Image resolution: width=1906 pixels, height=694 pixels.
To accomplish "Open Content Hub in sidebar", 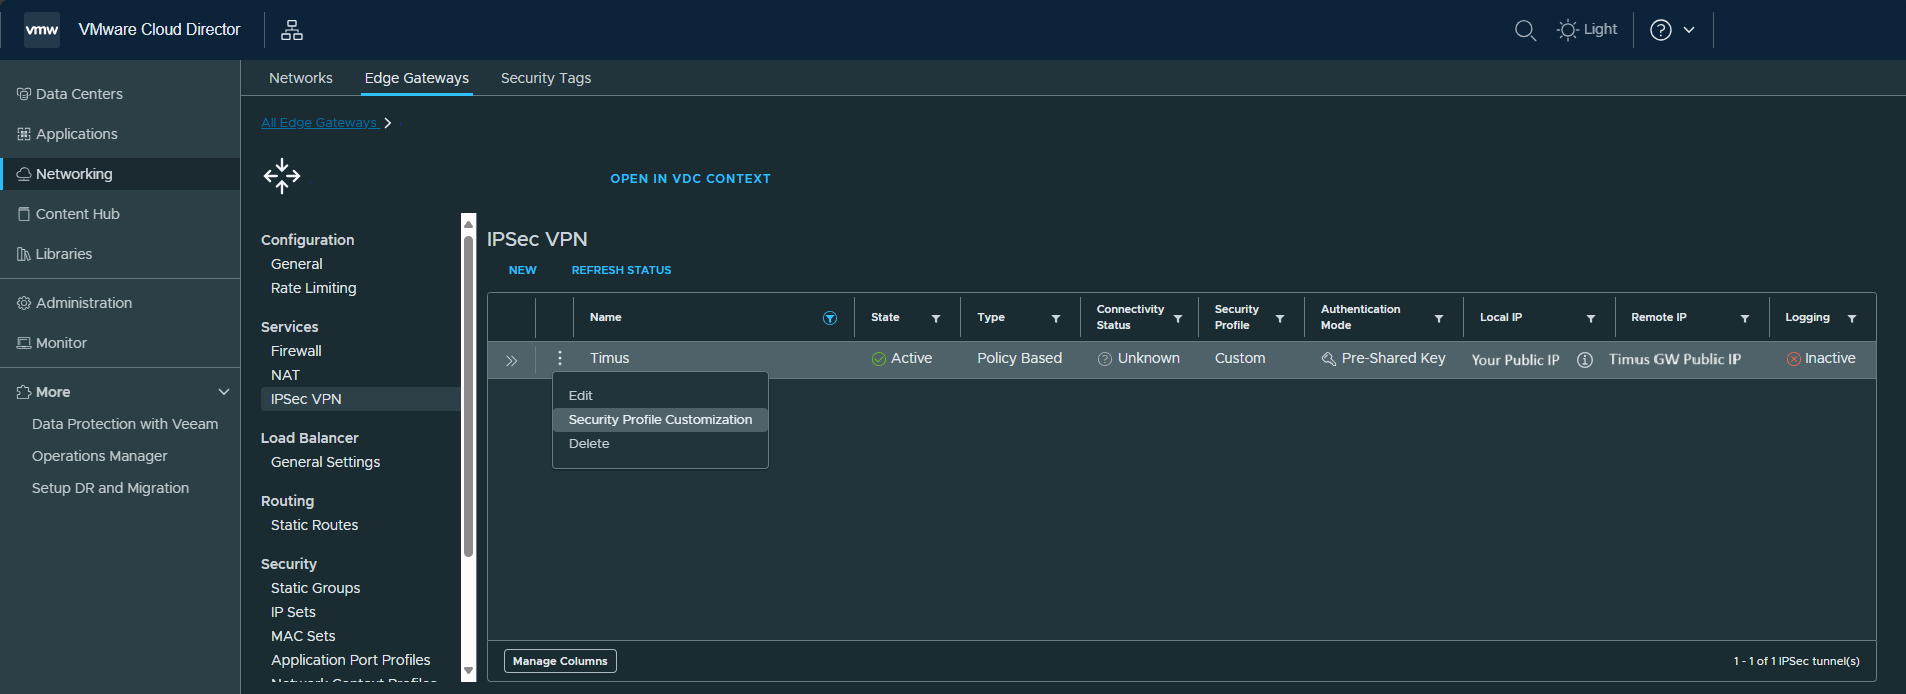I will (x=68, y=214).
